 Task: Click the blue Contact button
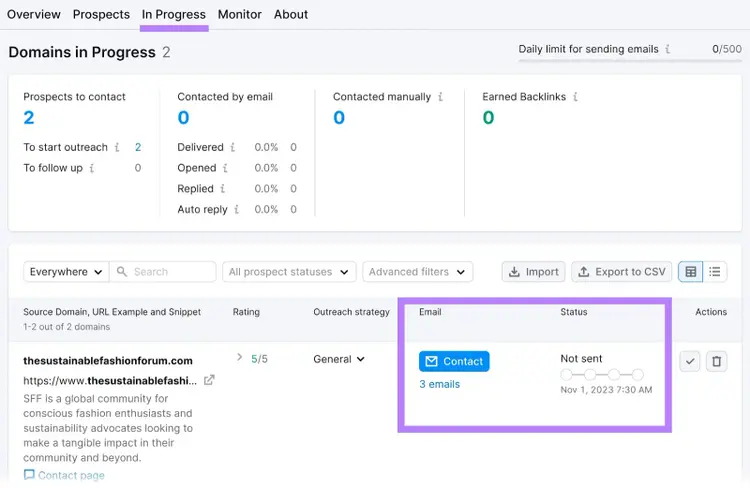(x=454, y=361)
